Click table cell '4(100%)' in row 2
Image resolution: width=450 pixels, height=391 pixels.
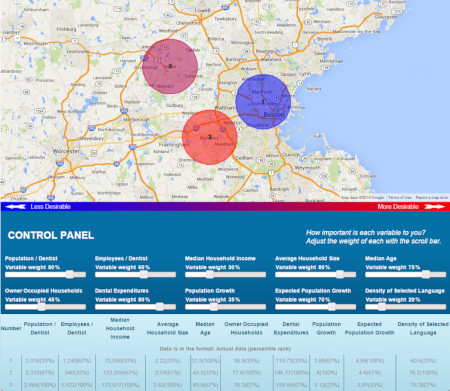326,373
